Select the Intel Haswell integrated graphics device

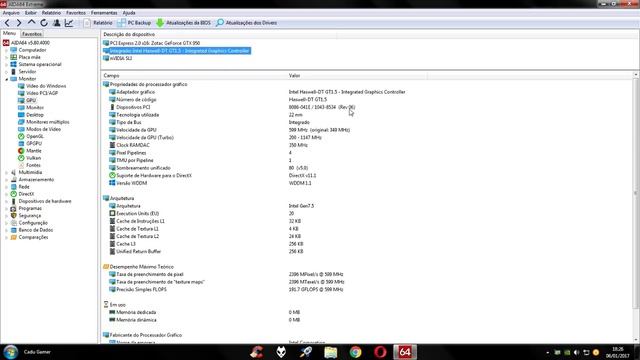pos(176,51)
